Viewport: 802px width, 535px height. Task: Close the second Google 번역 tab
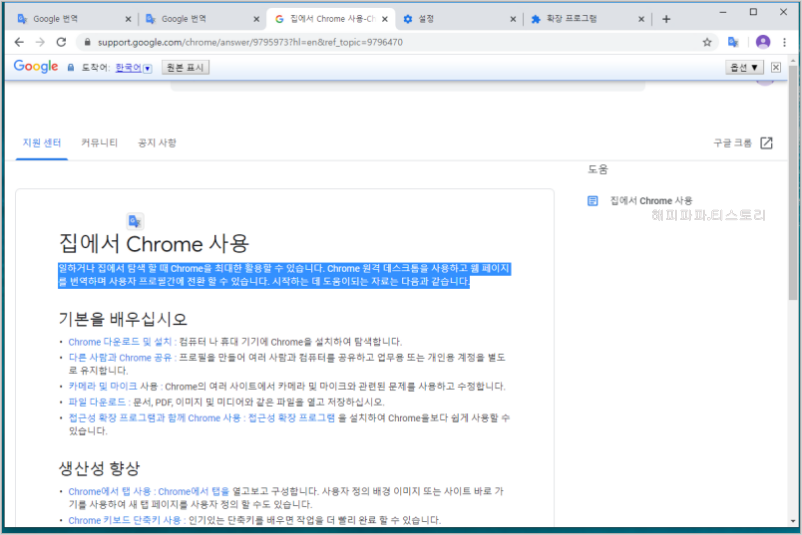(256, 19)
